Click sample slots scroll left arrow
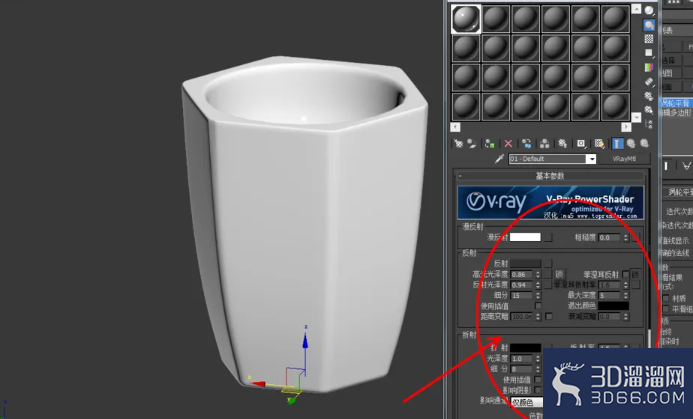The height and width of the screenshot is (419, 693). coord(455,127)
